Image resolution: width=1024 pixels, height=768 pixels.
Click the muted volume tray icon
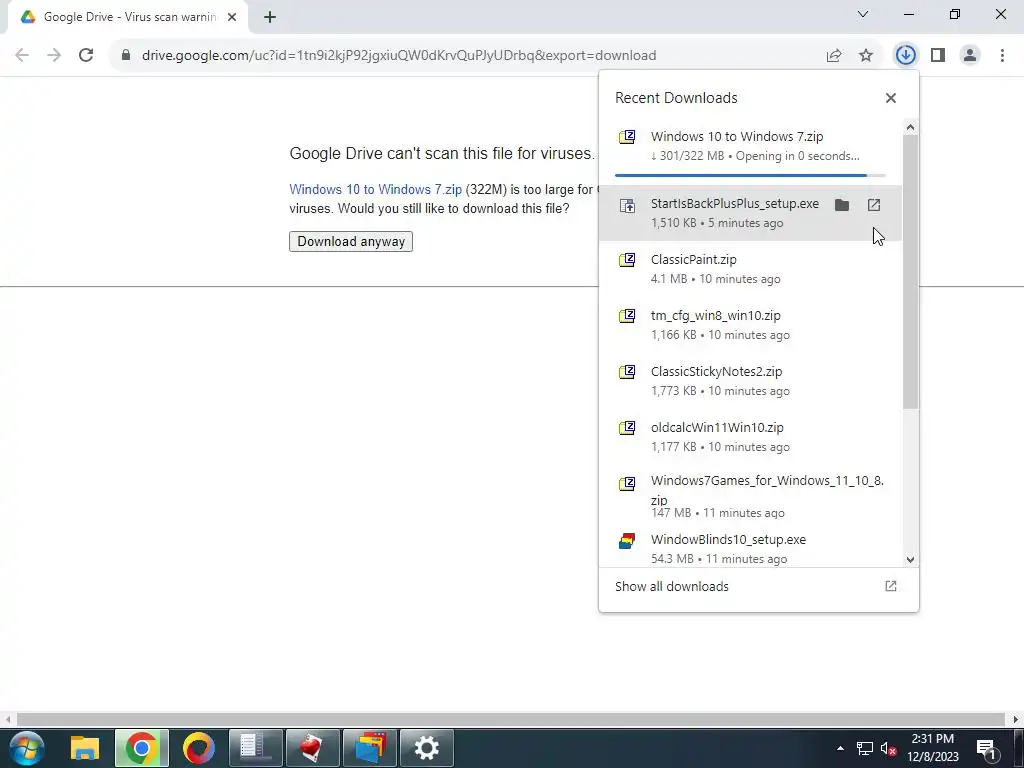[x=888, y=748]
